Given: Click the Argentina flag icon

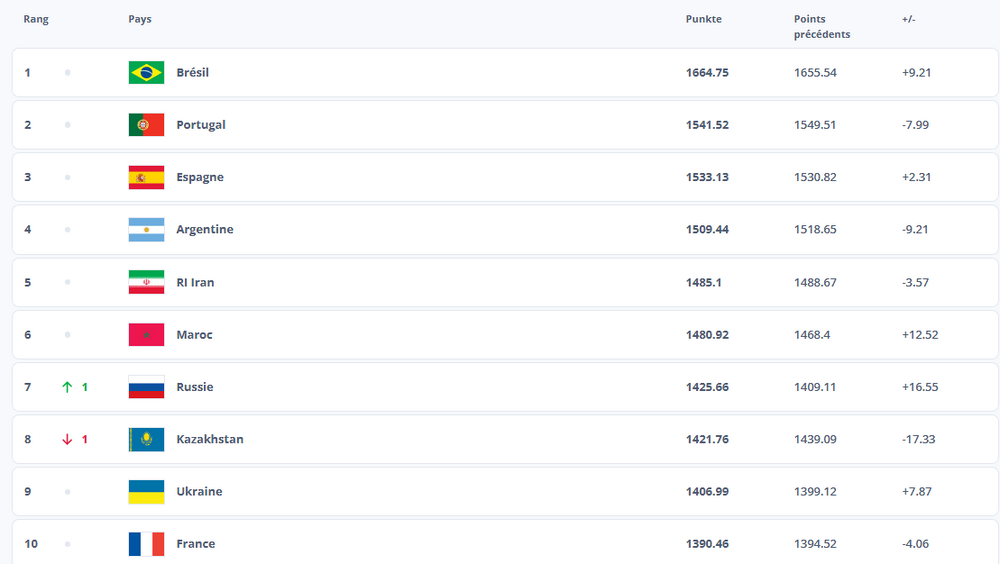Looking at the screenshot, I should point(146,230).
